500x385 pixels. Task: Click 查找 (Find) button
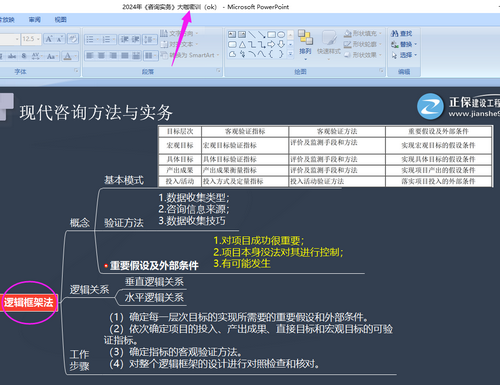pos(402,33)
